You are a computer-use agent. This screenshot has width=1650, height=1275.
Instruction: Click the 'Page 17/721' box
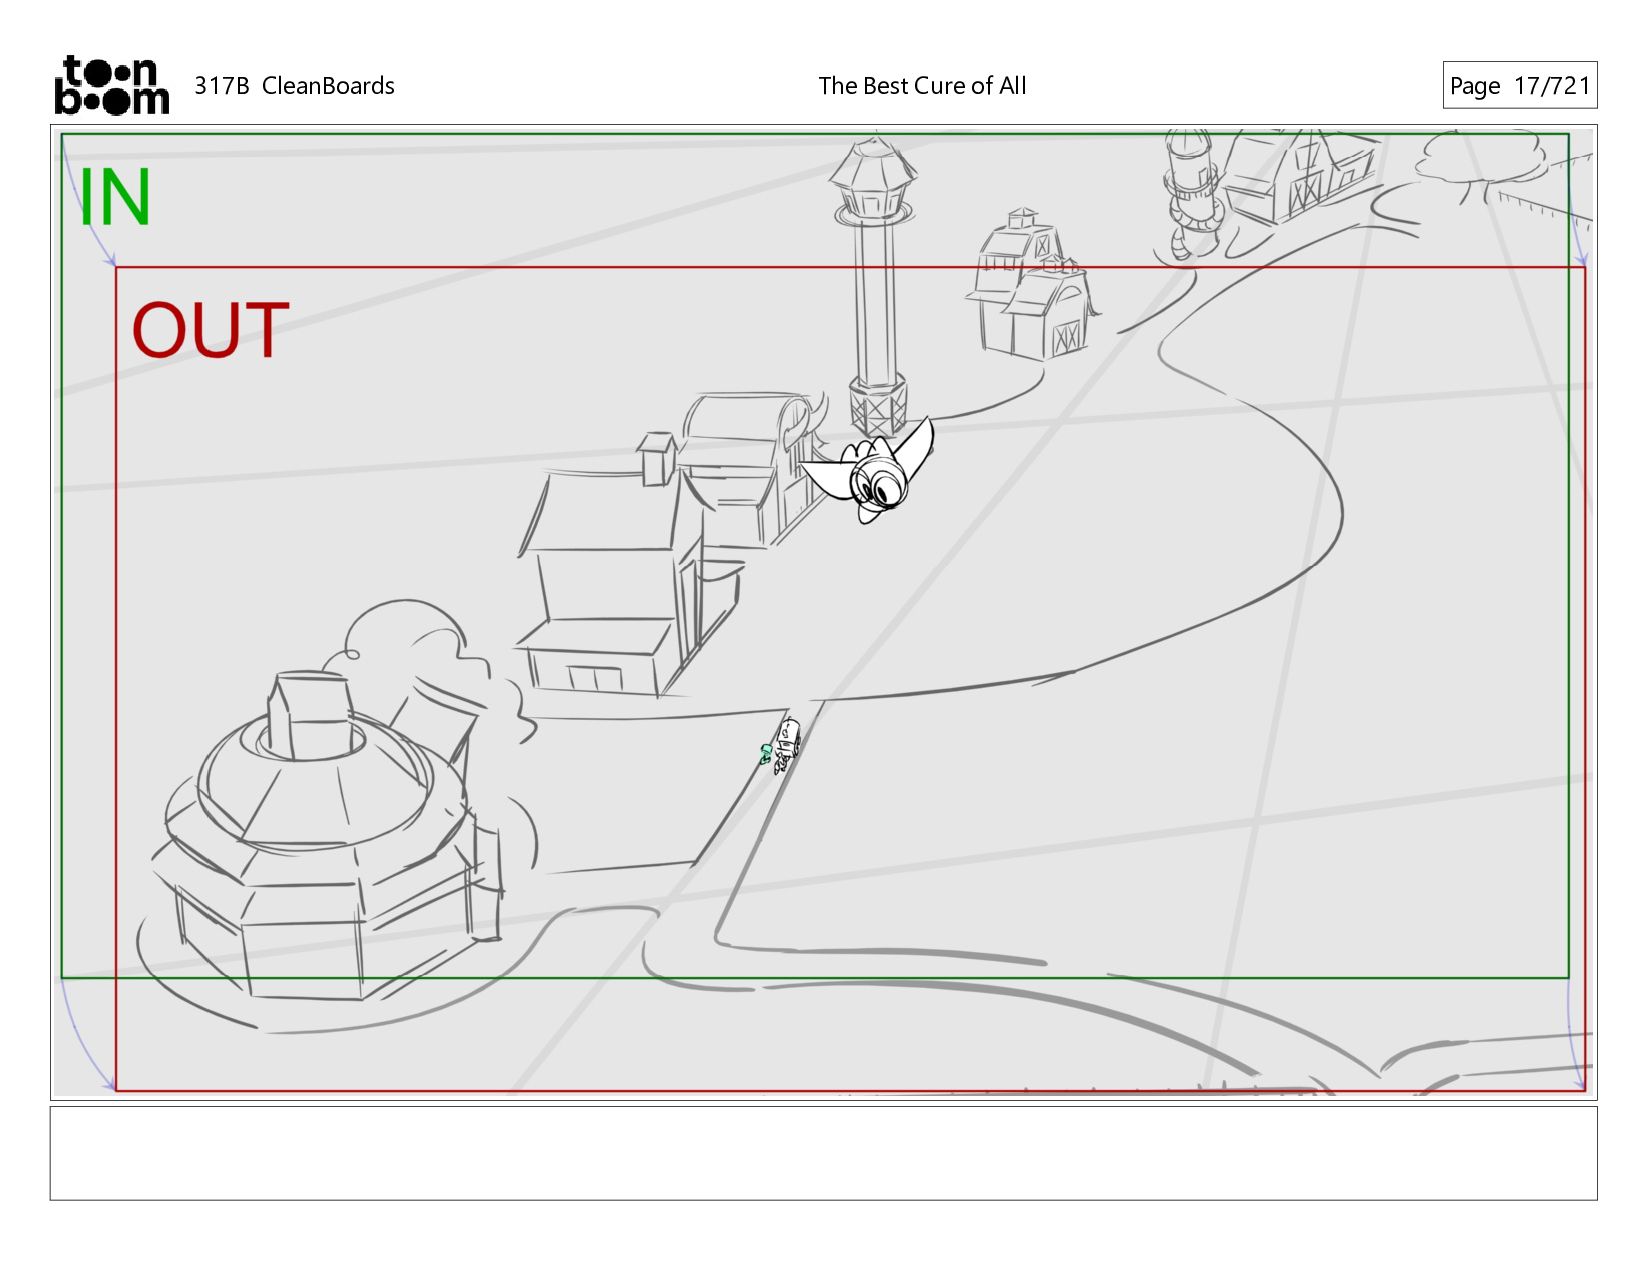coord(1519,85)
